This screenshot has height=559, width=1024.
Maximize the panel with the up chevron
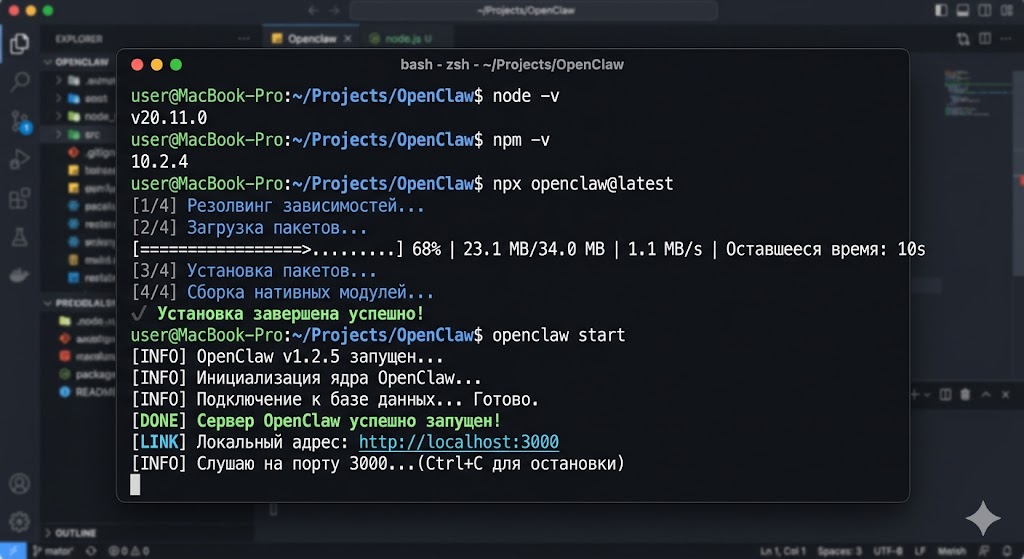click(986, 394)
